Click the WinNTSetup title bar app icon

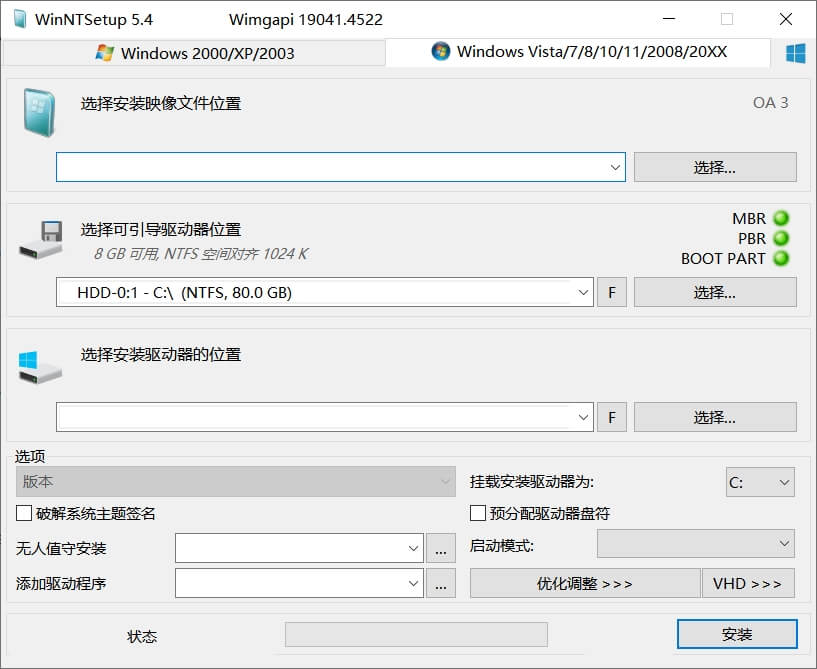coord(20,19)
